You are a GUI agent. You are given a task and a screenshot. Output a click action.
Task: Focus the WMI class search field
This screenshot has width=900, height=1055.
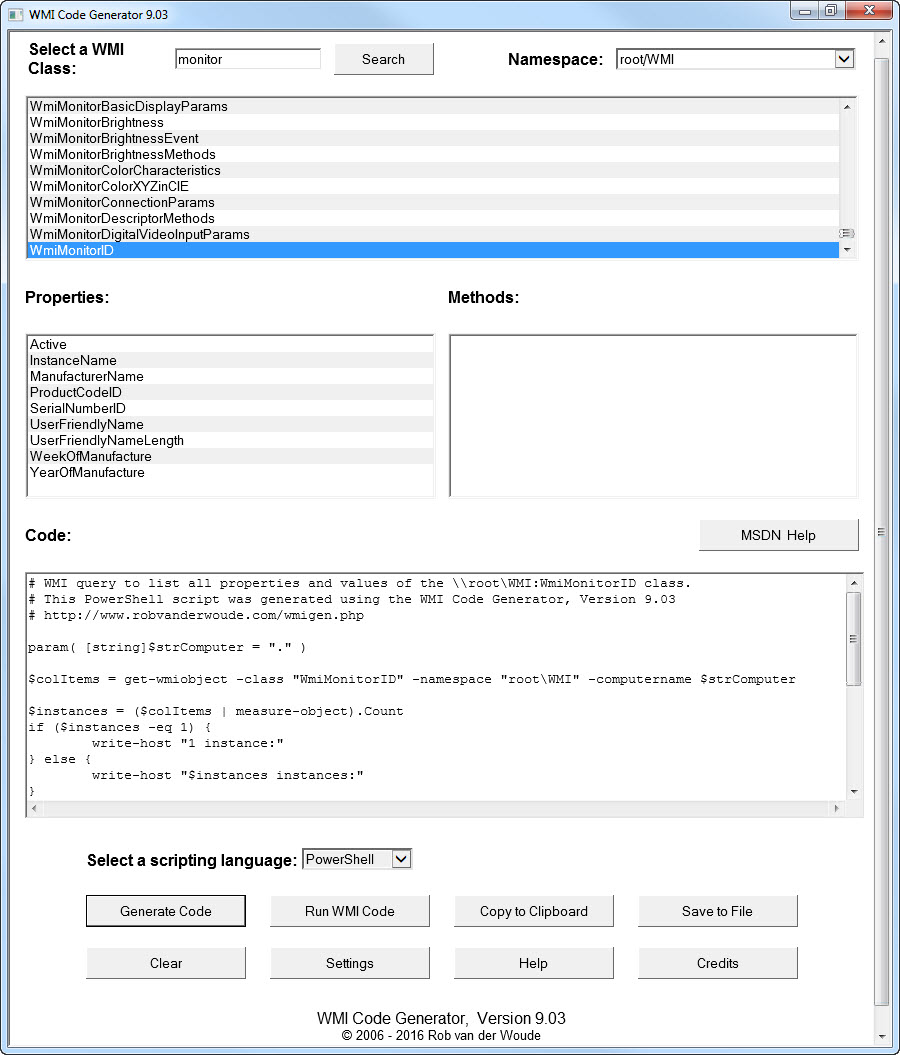(248, 59)
